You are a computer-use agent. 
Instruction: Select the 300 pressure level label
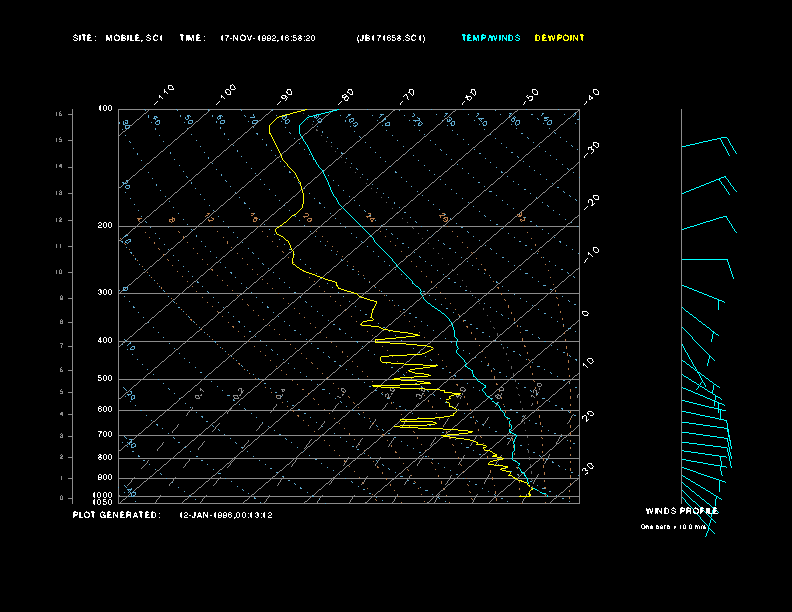tap(105, 293)
